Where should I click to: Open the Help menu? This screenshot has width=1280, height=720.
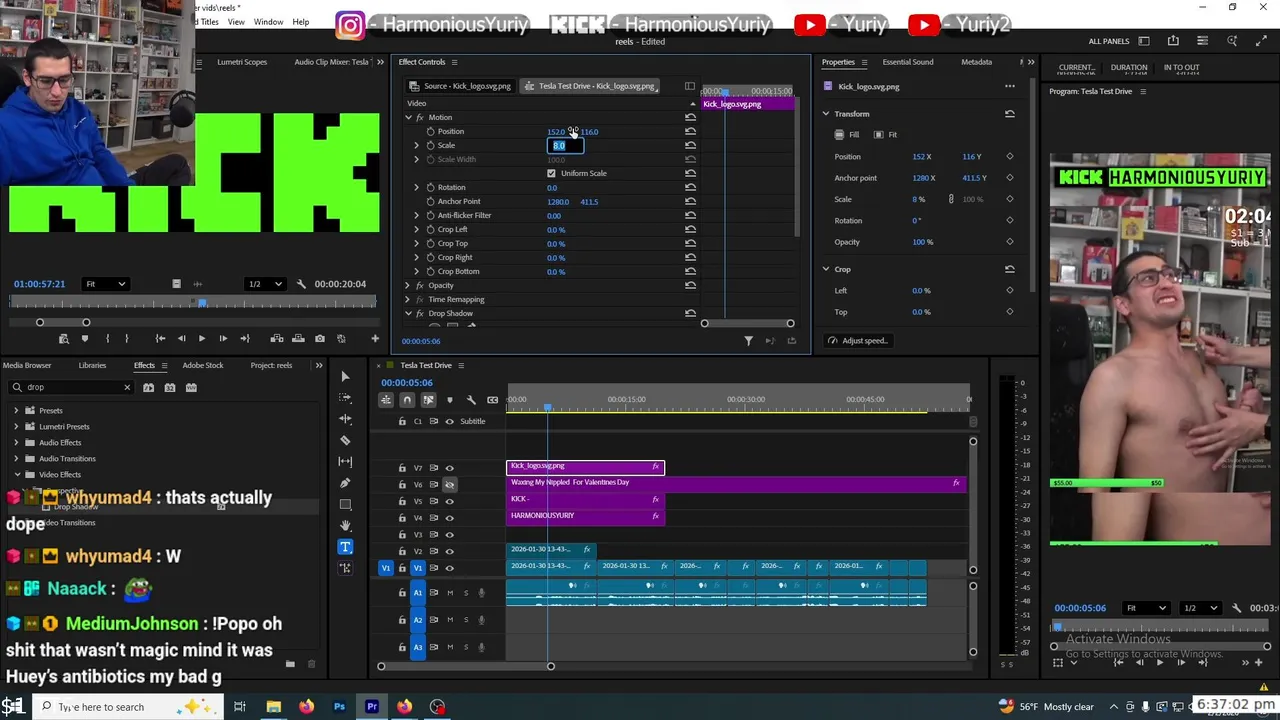click(300, 22)
